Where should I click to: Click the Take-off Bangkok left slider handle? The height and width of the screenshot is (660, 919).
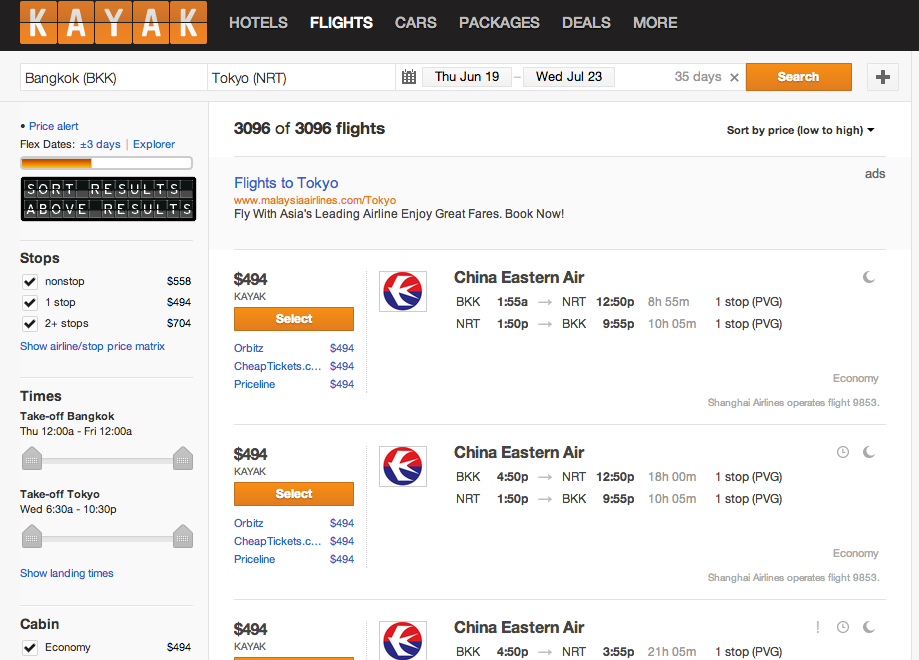pyautogui.click(x=32, y=458)
